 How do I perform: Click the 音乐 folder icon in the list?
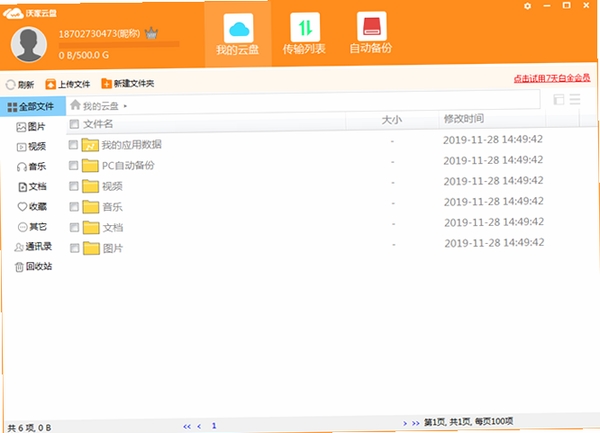point(91,207)
